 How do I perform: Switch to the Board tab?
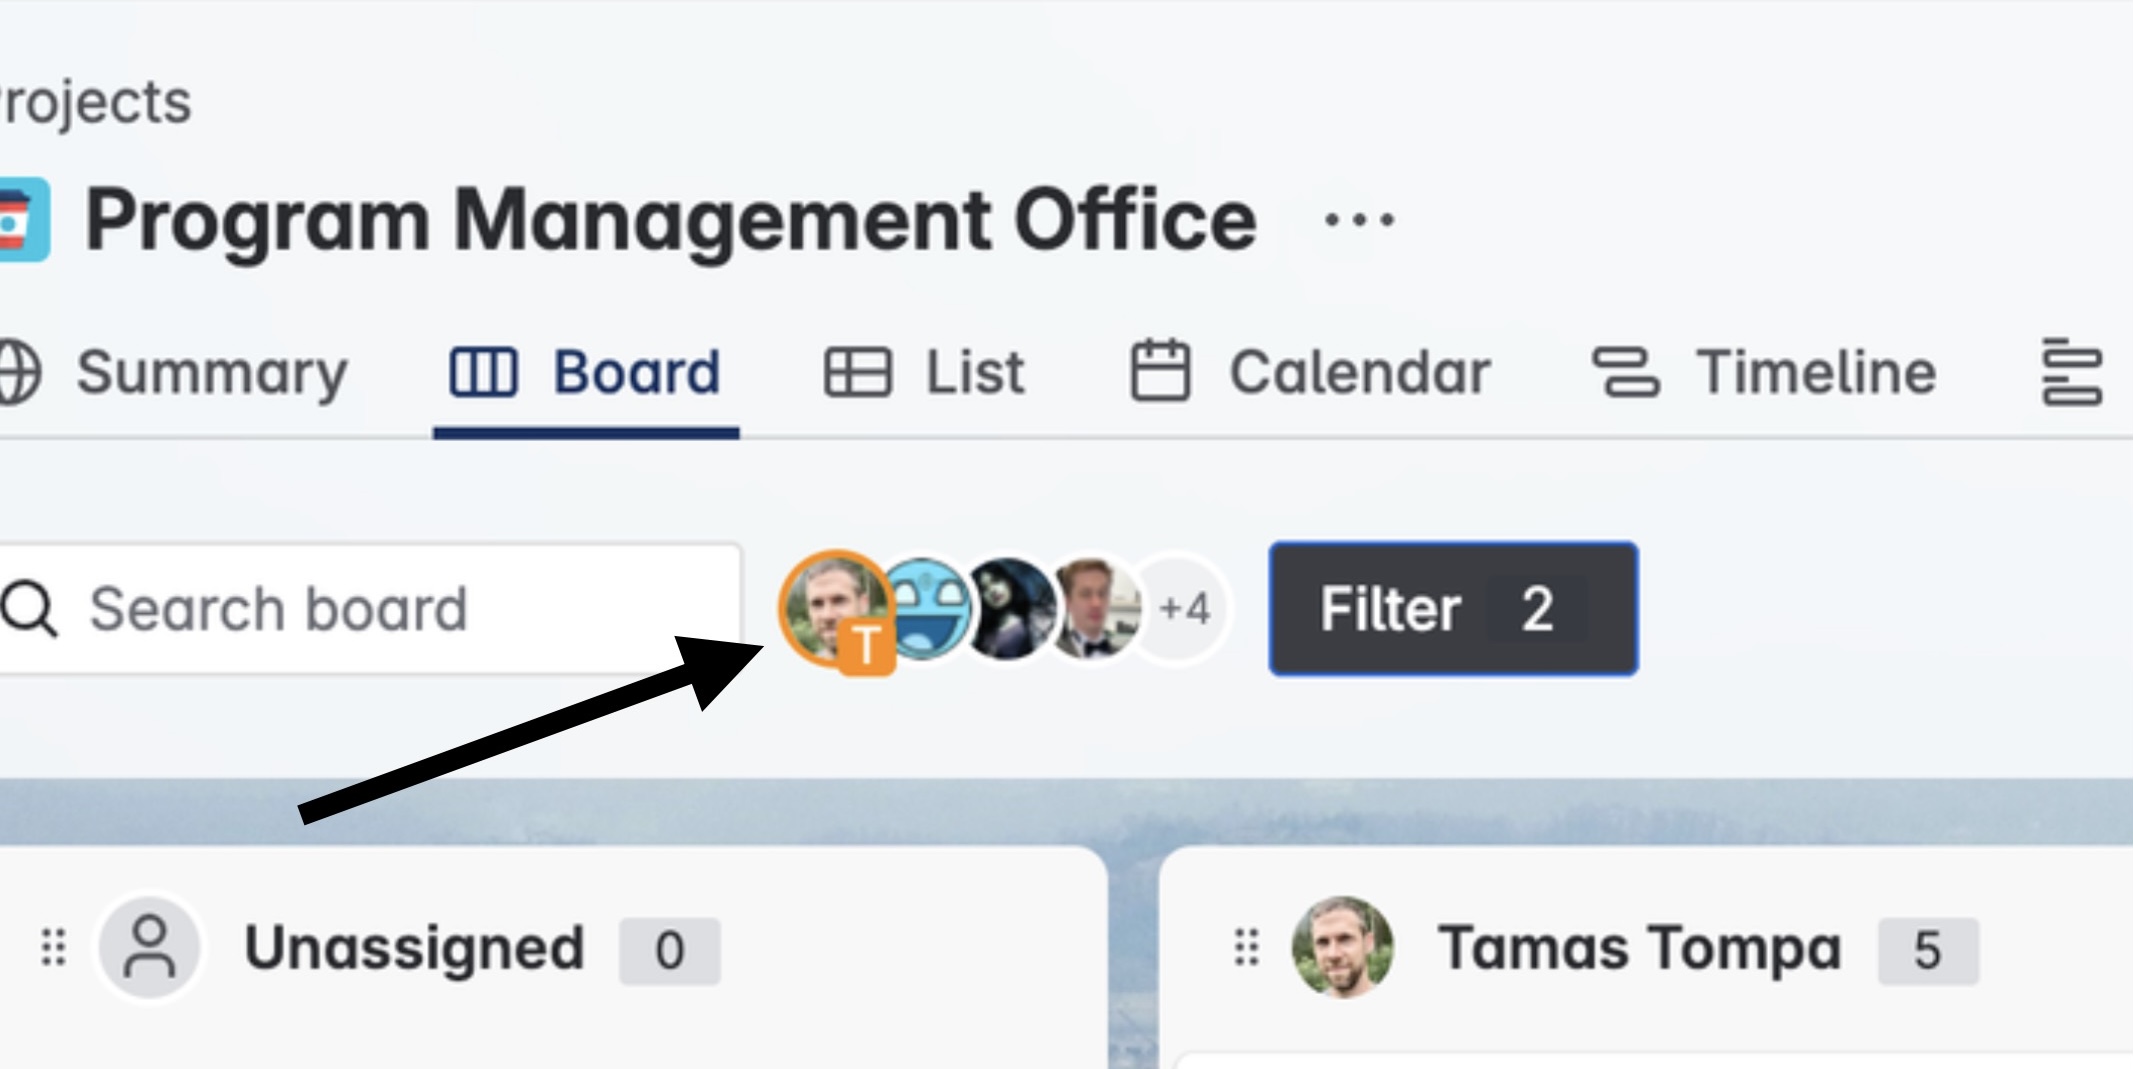coord(635,370)
